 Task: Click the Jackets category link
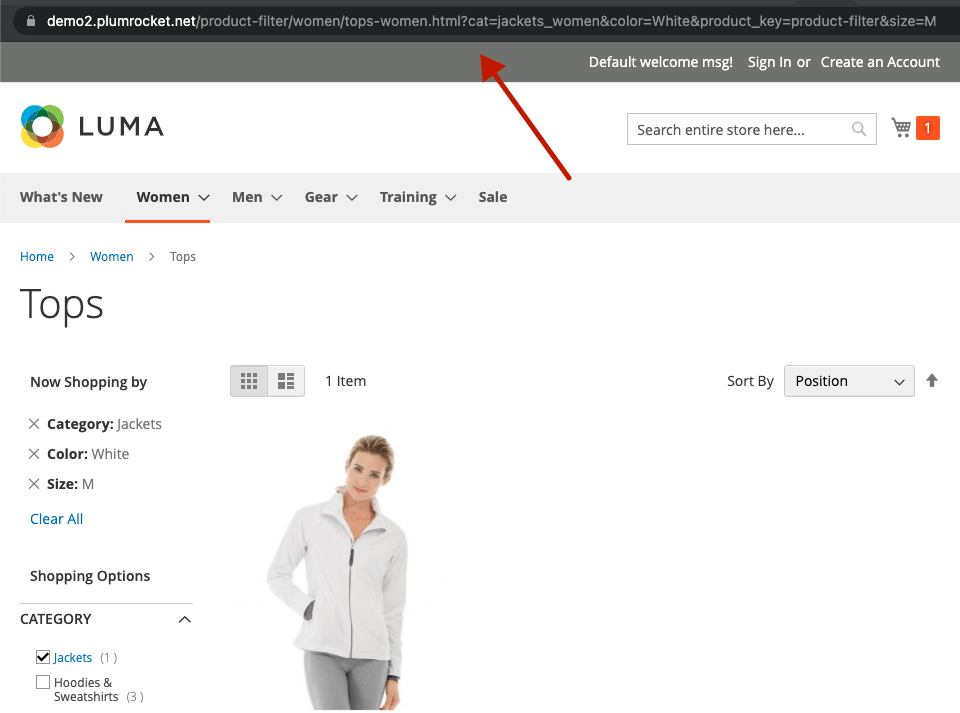click(73, 657)
